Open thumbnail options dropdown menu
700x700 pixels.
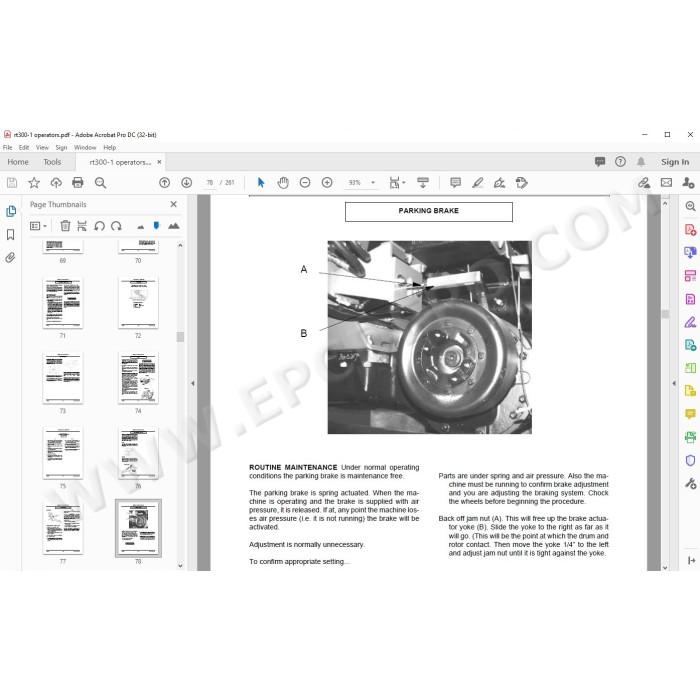[x=38, y=226]
